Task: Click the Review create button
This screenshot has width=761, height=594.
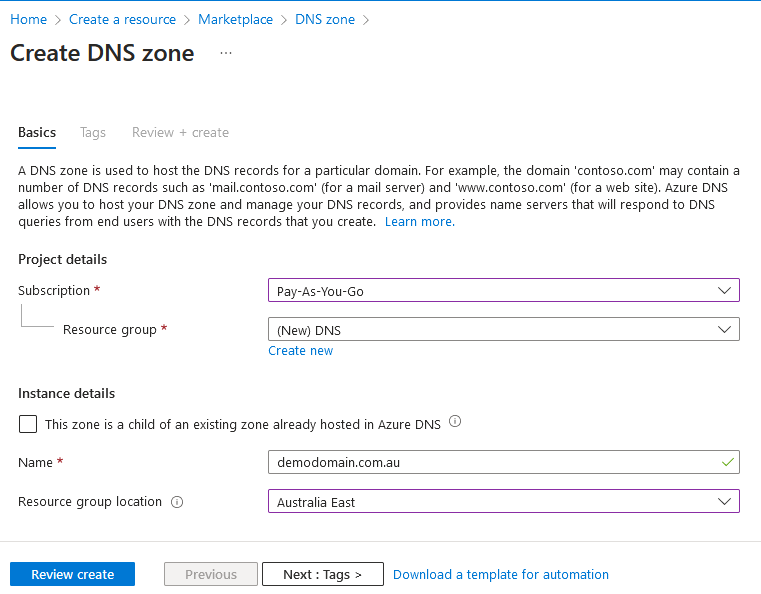Action: (72, 574)
